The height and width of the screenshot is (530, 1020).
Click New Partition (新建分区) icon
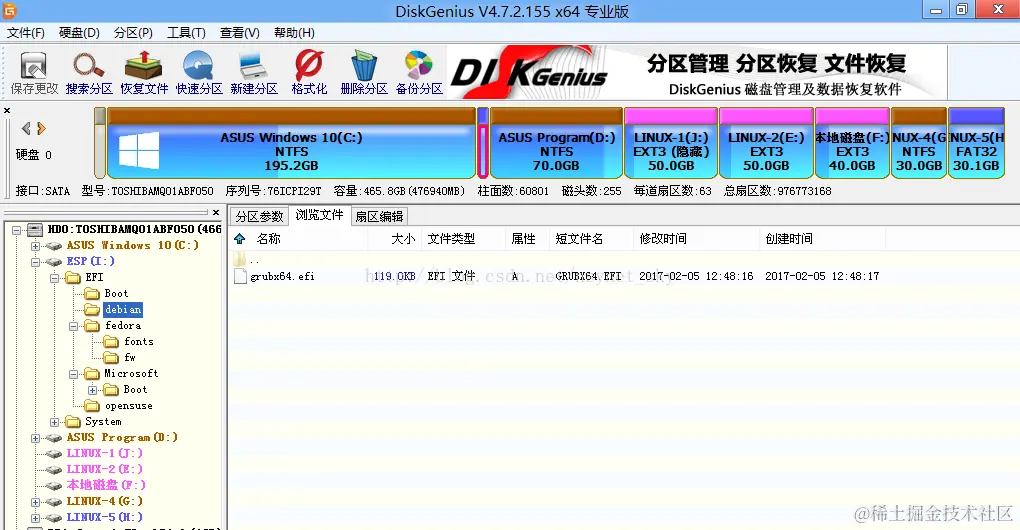[254, 72]
